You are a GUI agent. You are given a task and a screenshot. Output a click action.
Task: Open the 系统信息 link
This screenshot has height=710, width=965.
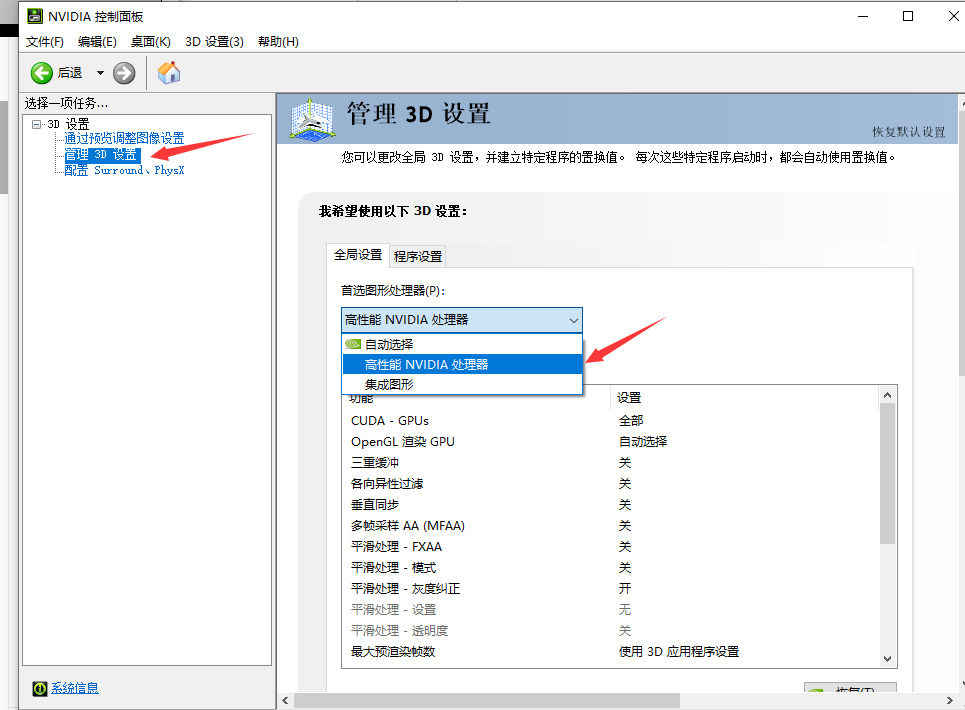pyautogui.click(x=74, y=688)
